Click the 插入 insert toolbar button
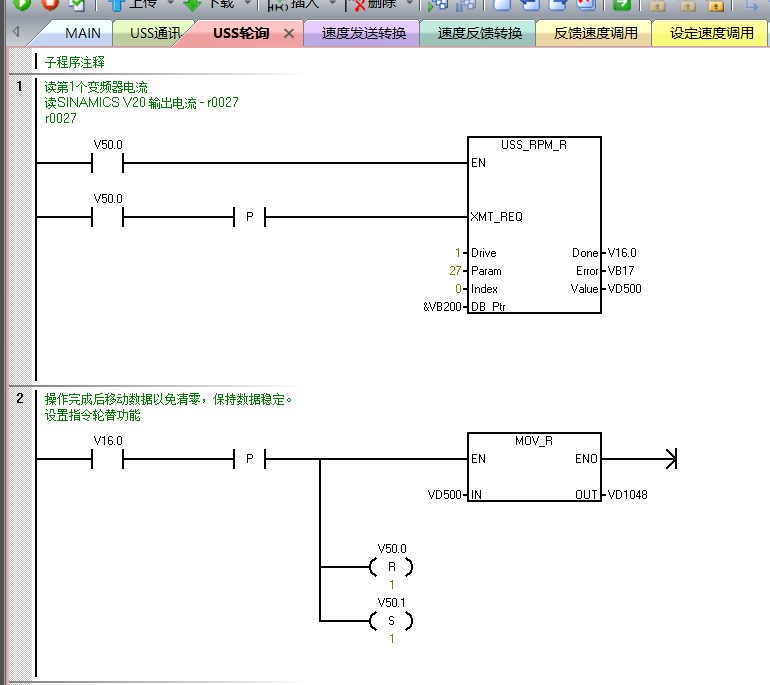The width and height of the screenshot is (770, 685). pyautogui.click(x=294, y=4)
